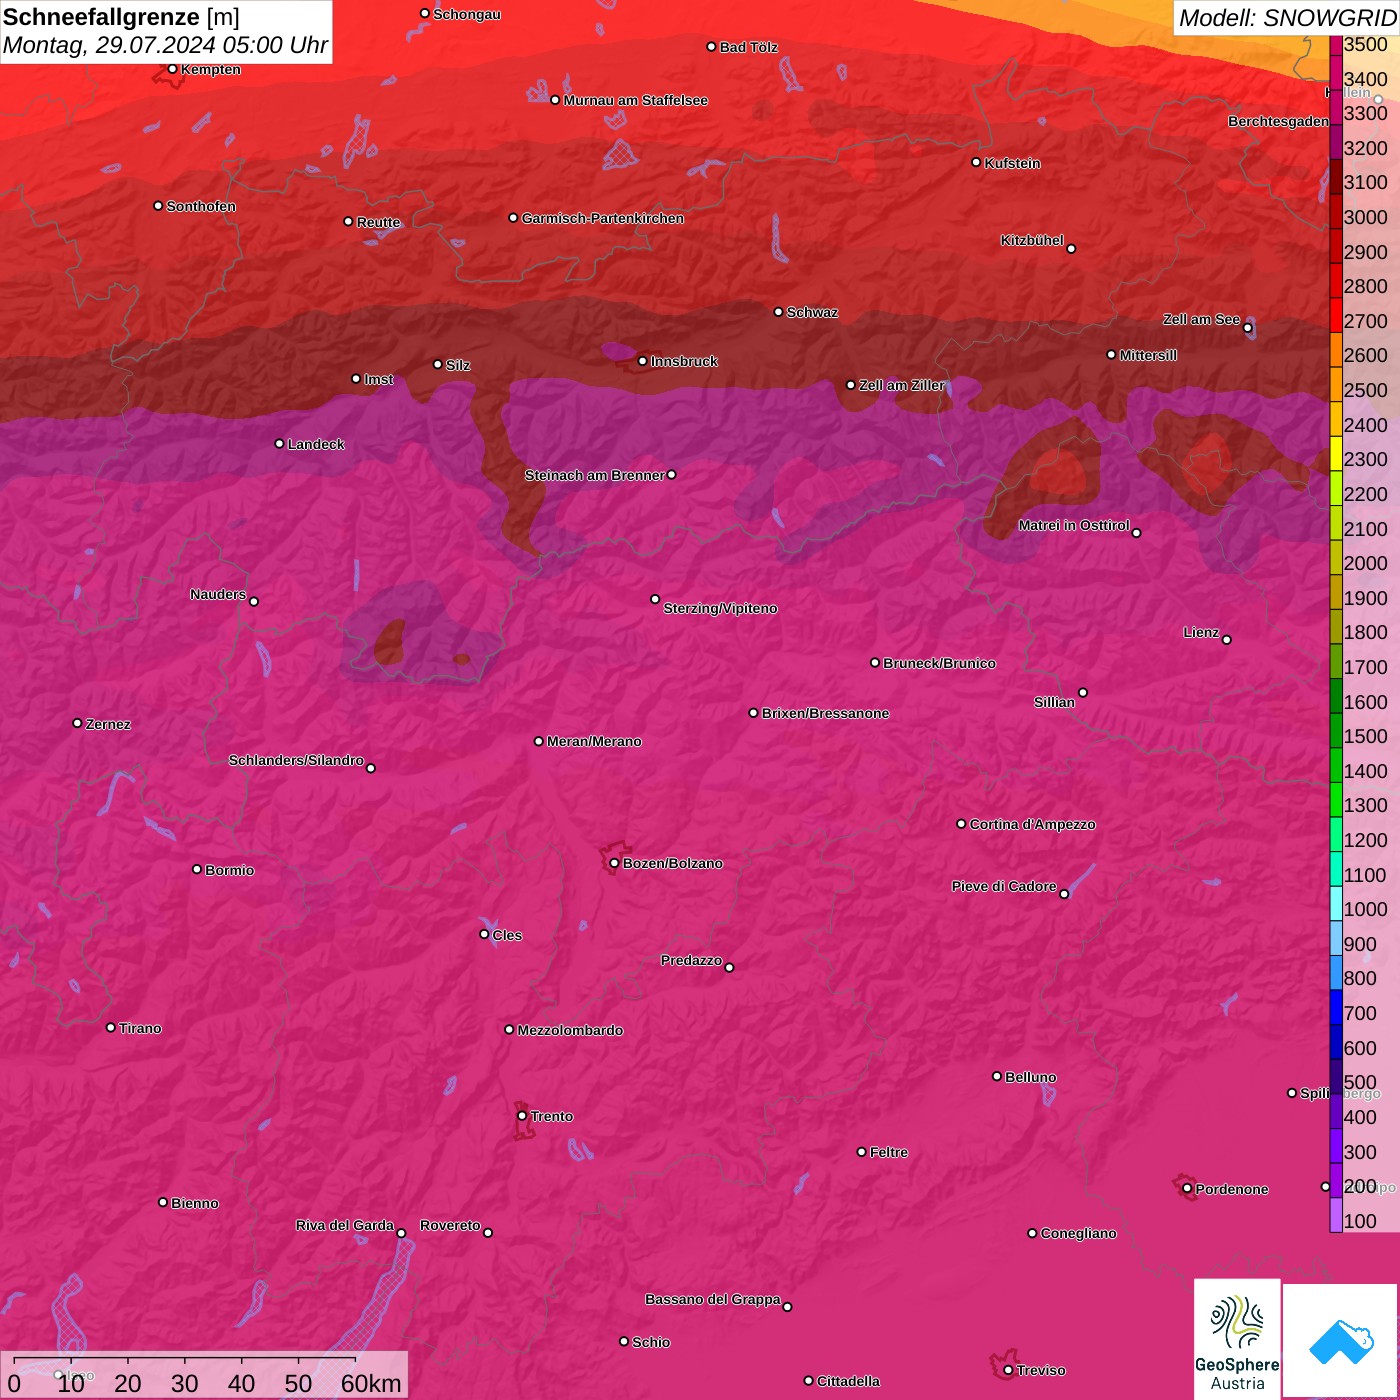This screenshot has height=1400, width=1400.
Task: Click the Berchtesgaden label
Action: [1279, 121]
